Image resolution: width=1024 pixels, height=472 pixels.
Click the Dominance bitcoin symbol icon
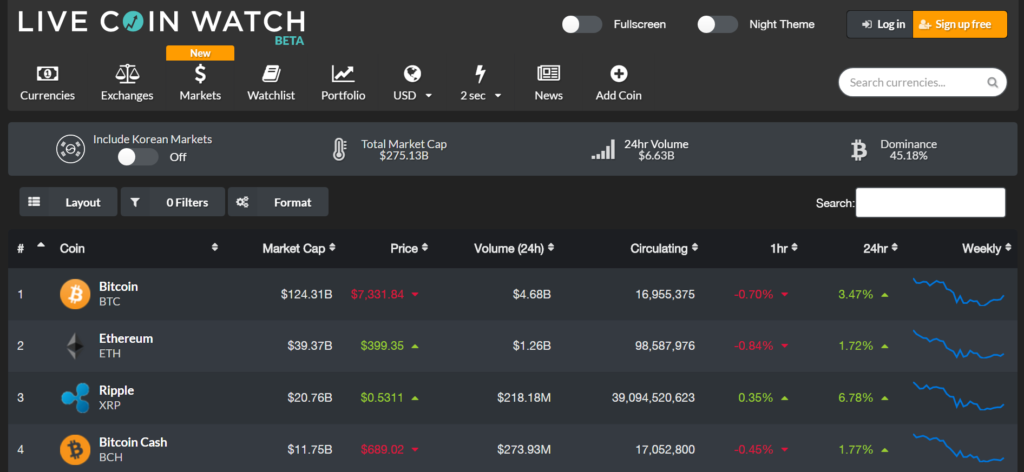[x=859, y=149]
